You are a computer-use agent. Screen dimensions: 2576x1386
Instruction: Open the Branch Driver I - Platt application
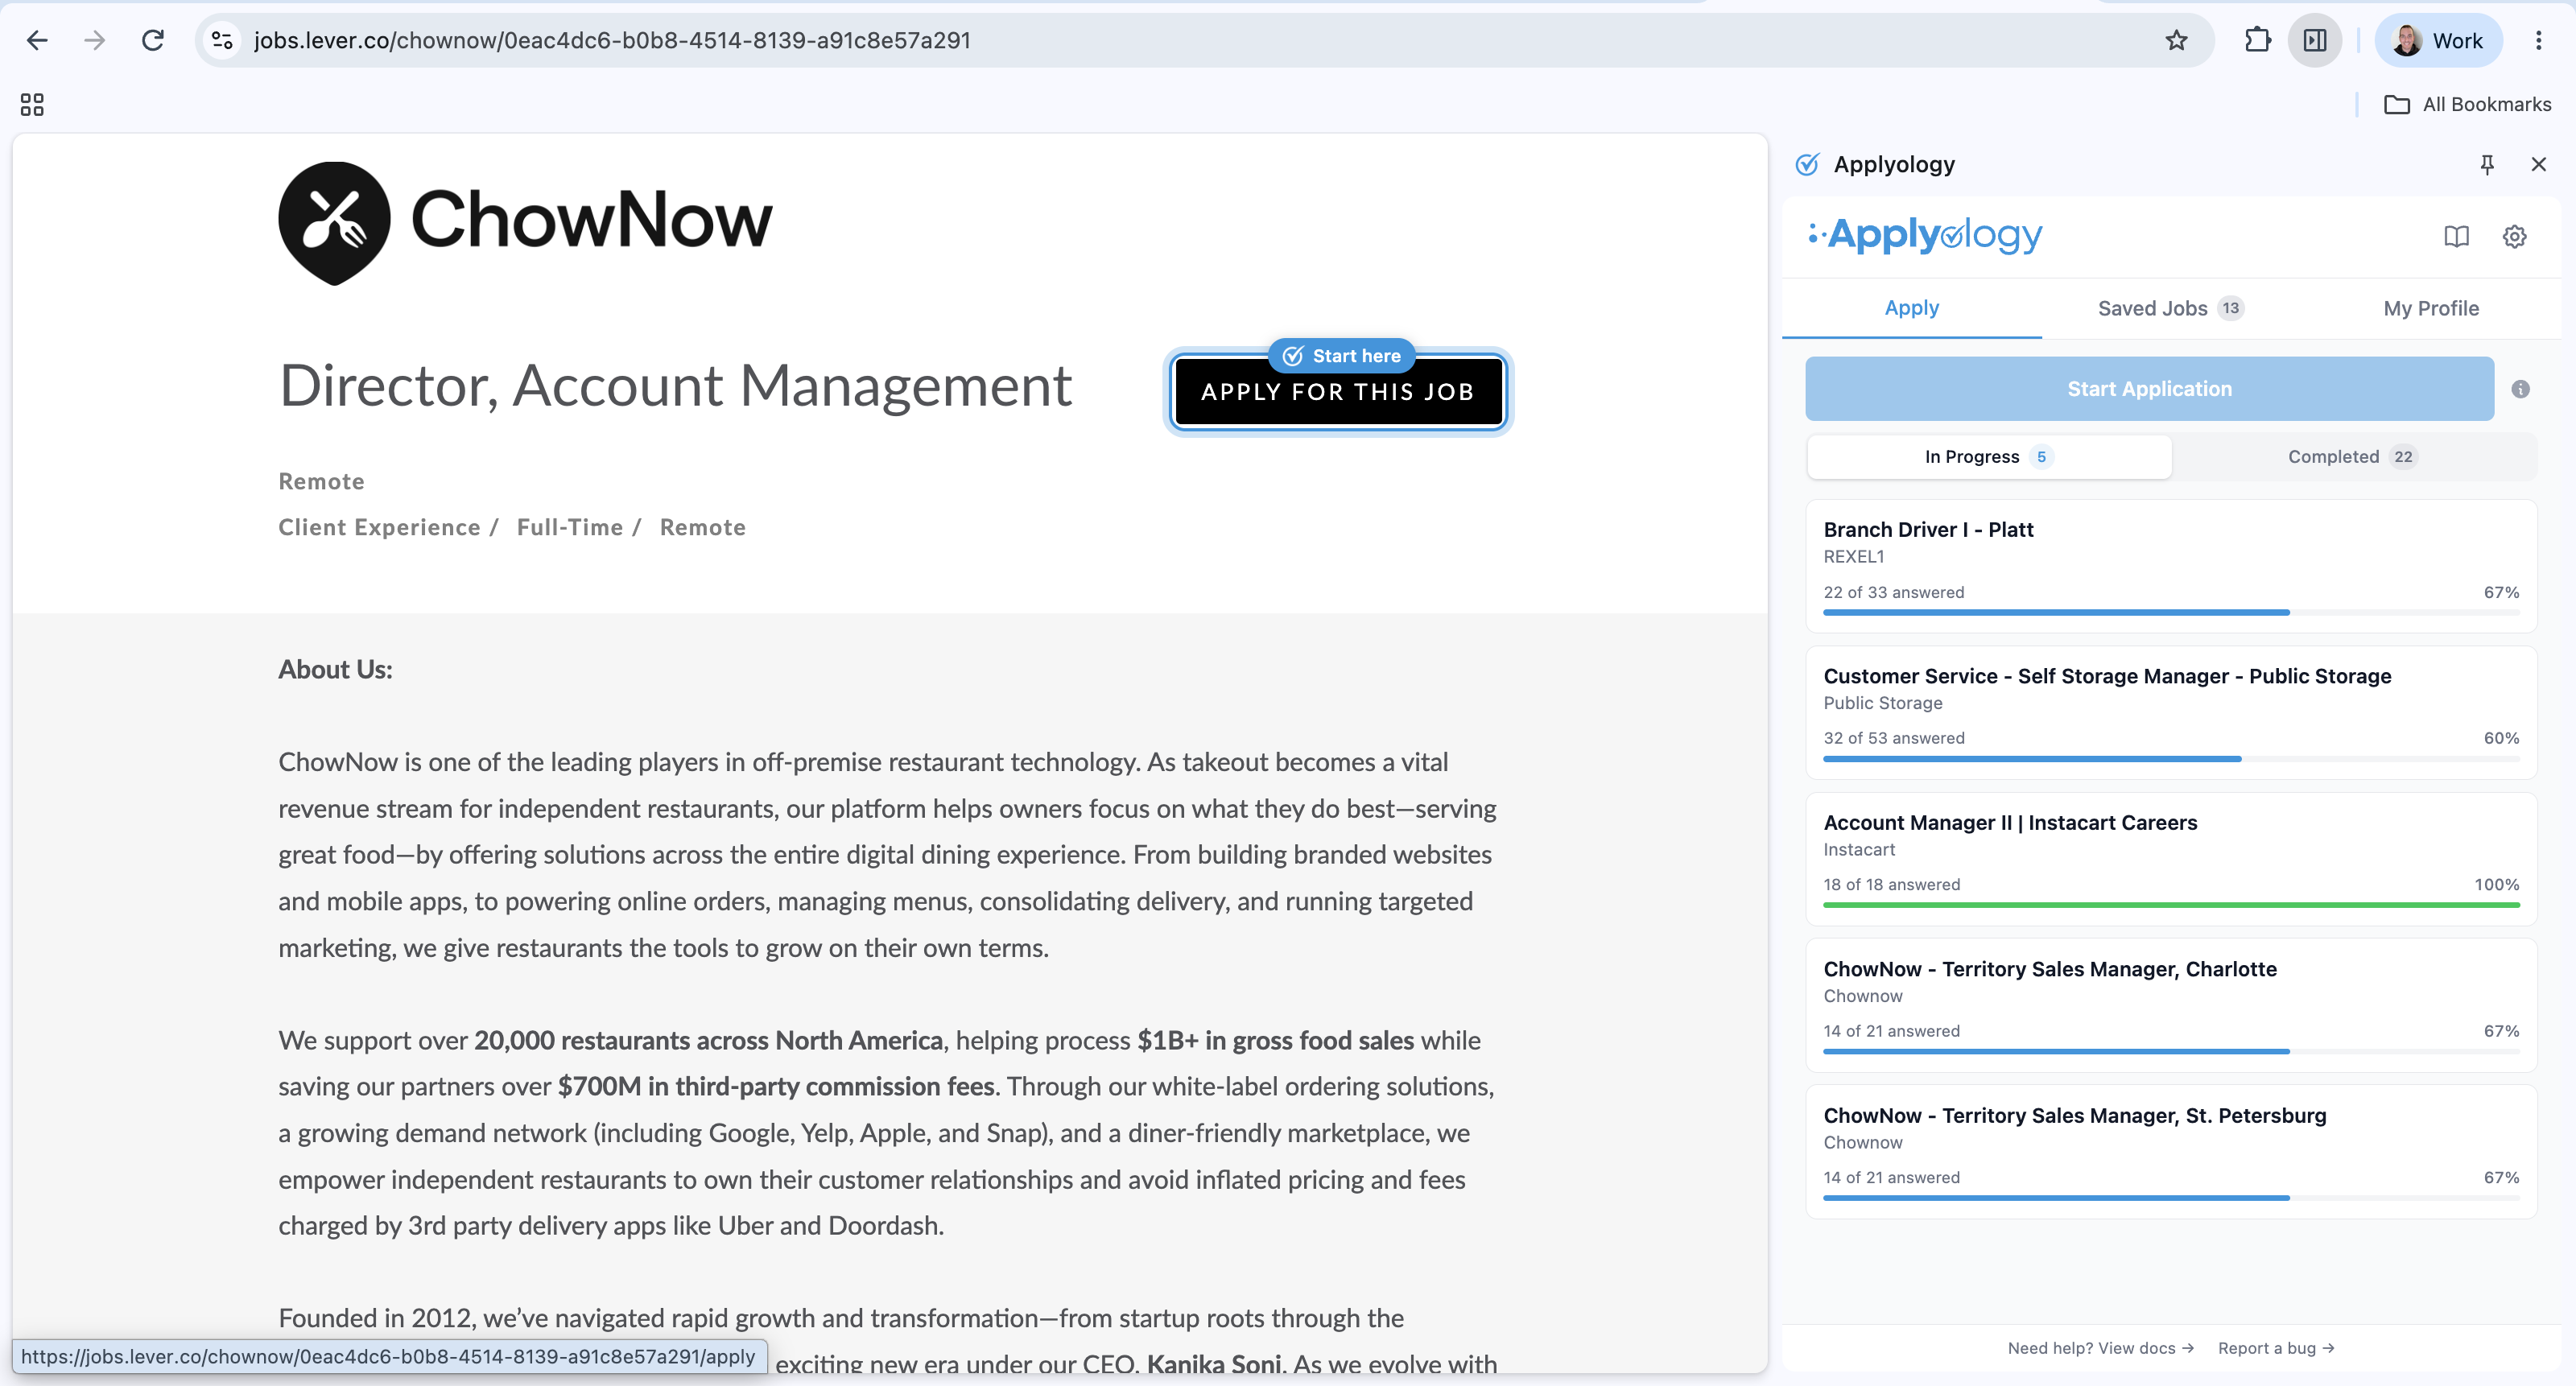[x=2171, y=566]
